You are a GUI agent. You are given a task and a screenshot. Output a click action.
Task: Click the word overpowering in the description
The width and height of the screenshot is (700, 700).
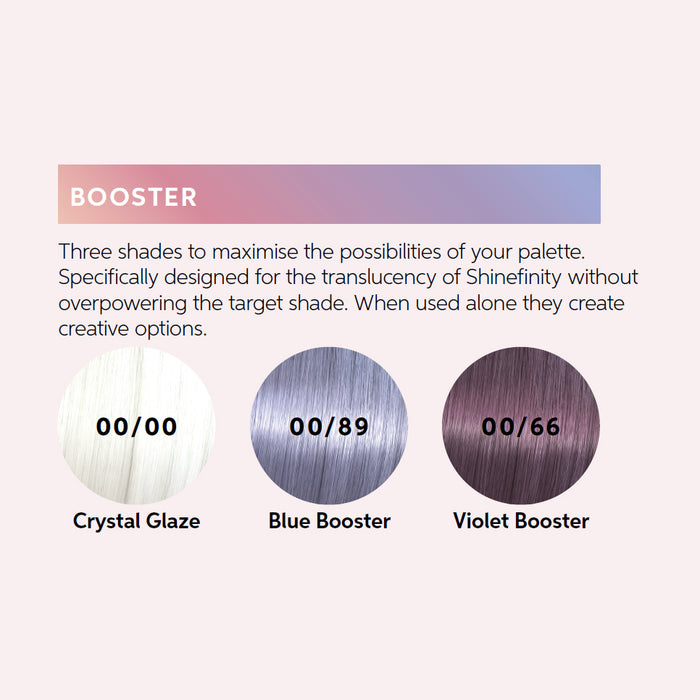(x=116, y=303)
